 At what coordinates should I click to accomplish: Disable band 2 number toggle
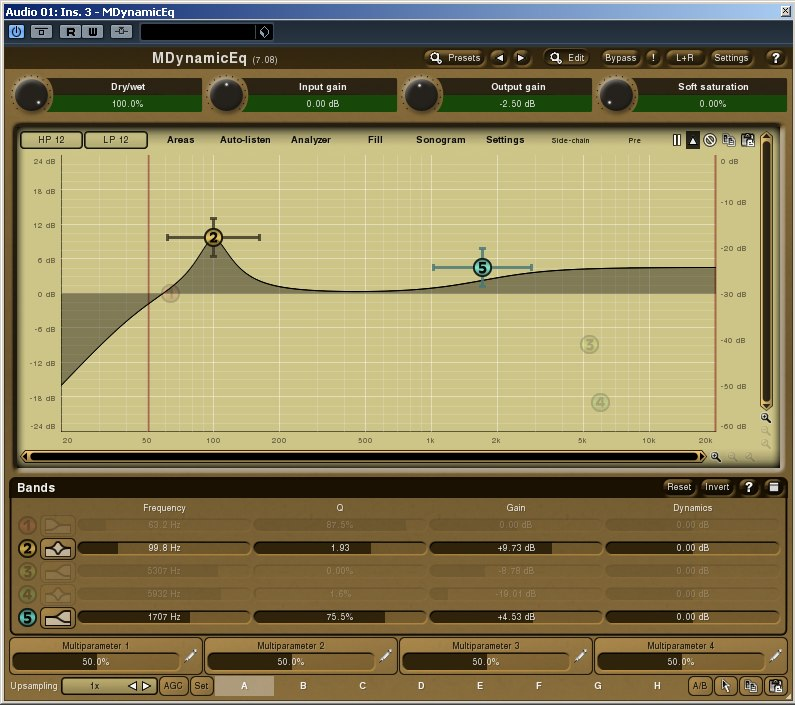tap(27, 548)
